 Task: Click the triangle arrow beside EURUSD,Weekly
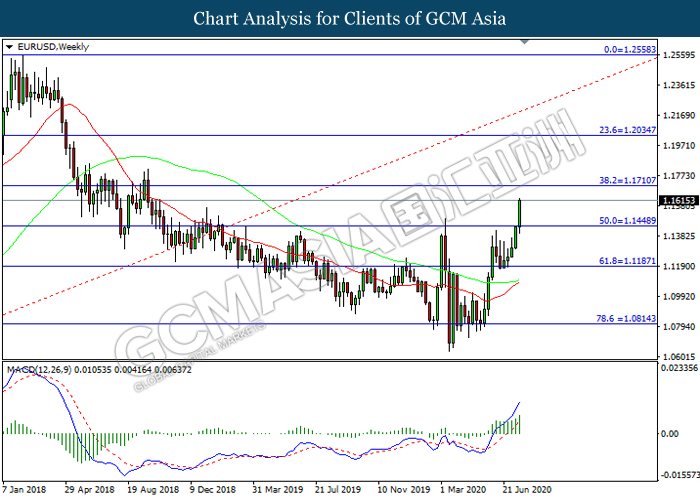[x=9, y=46]
